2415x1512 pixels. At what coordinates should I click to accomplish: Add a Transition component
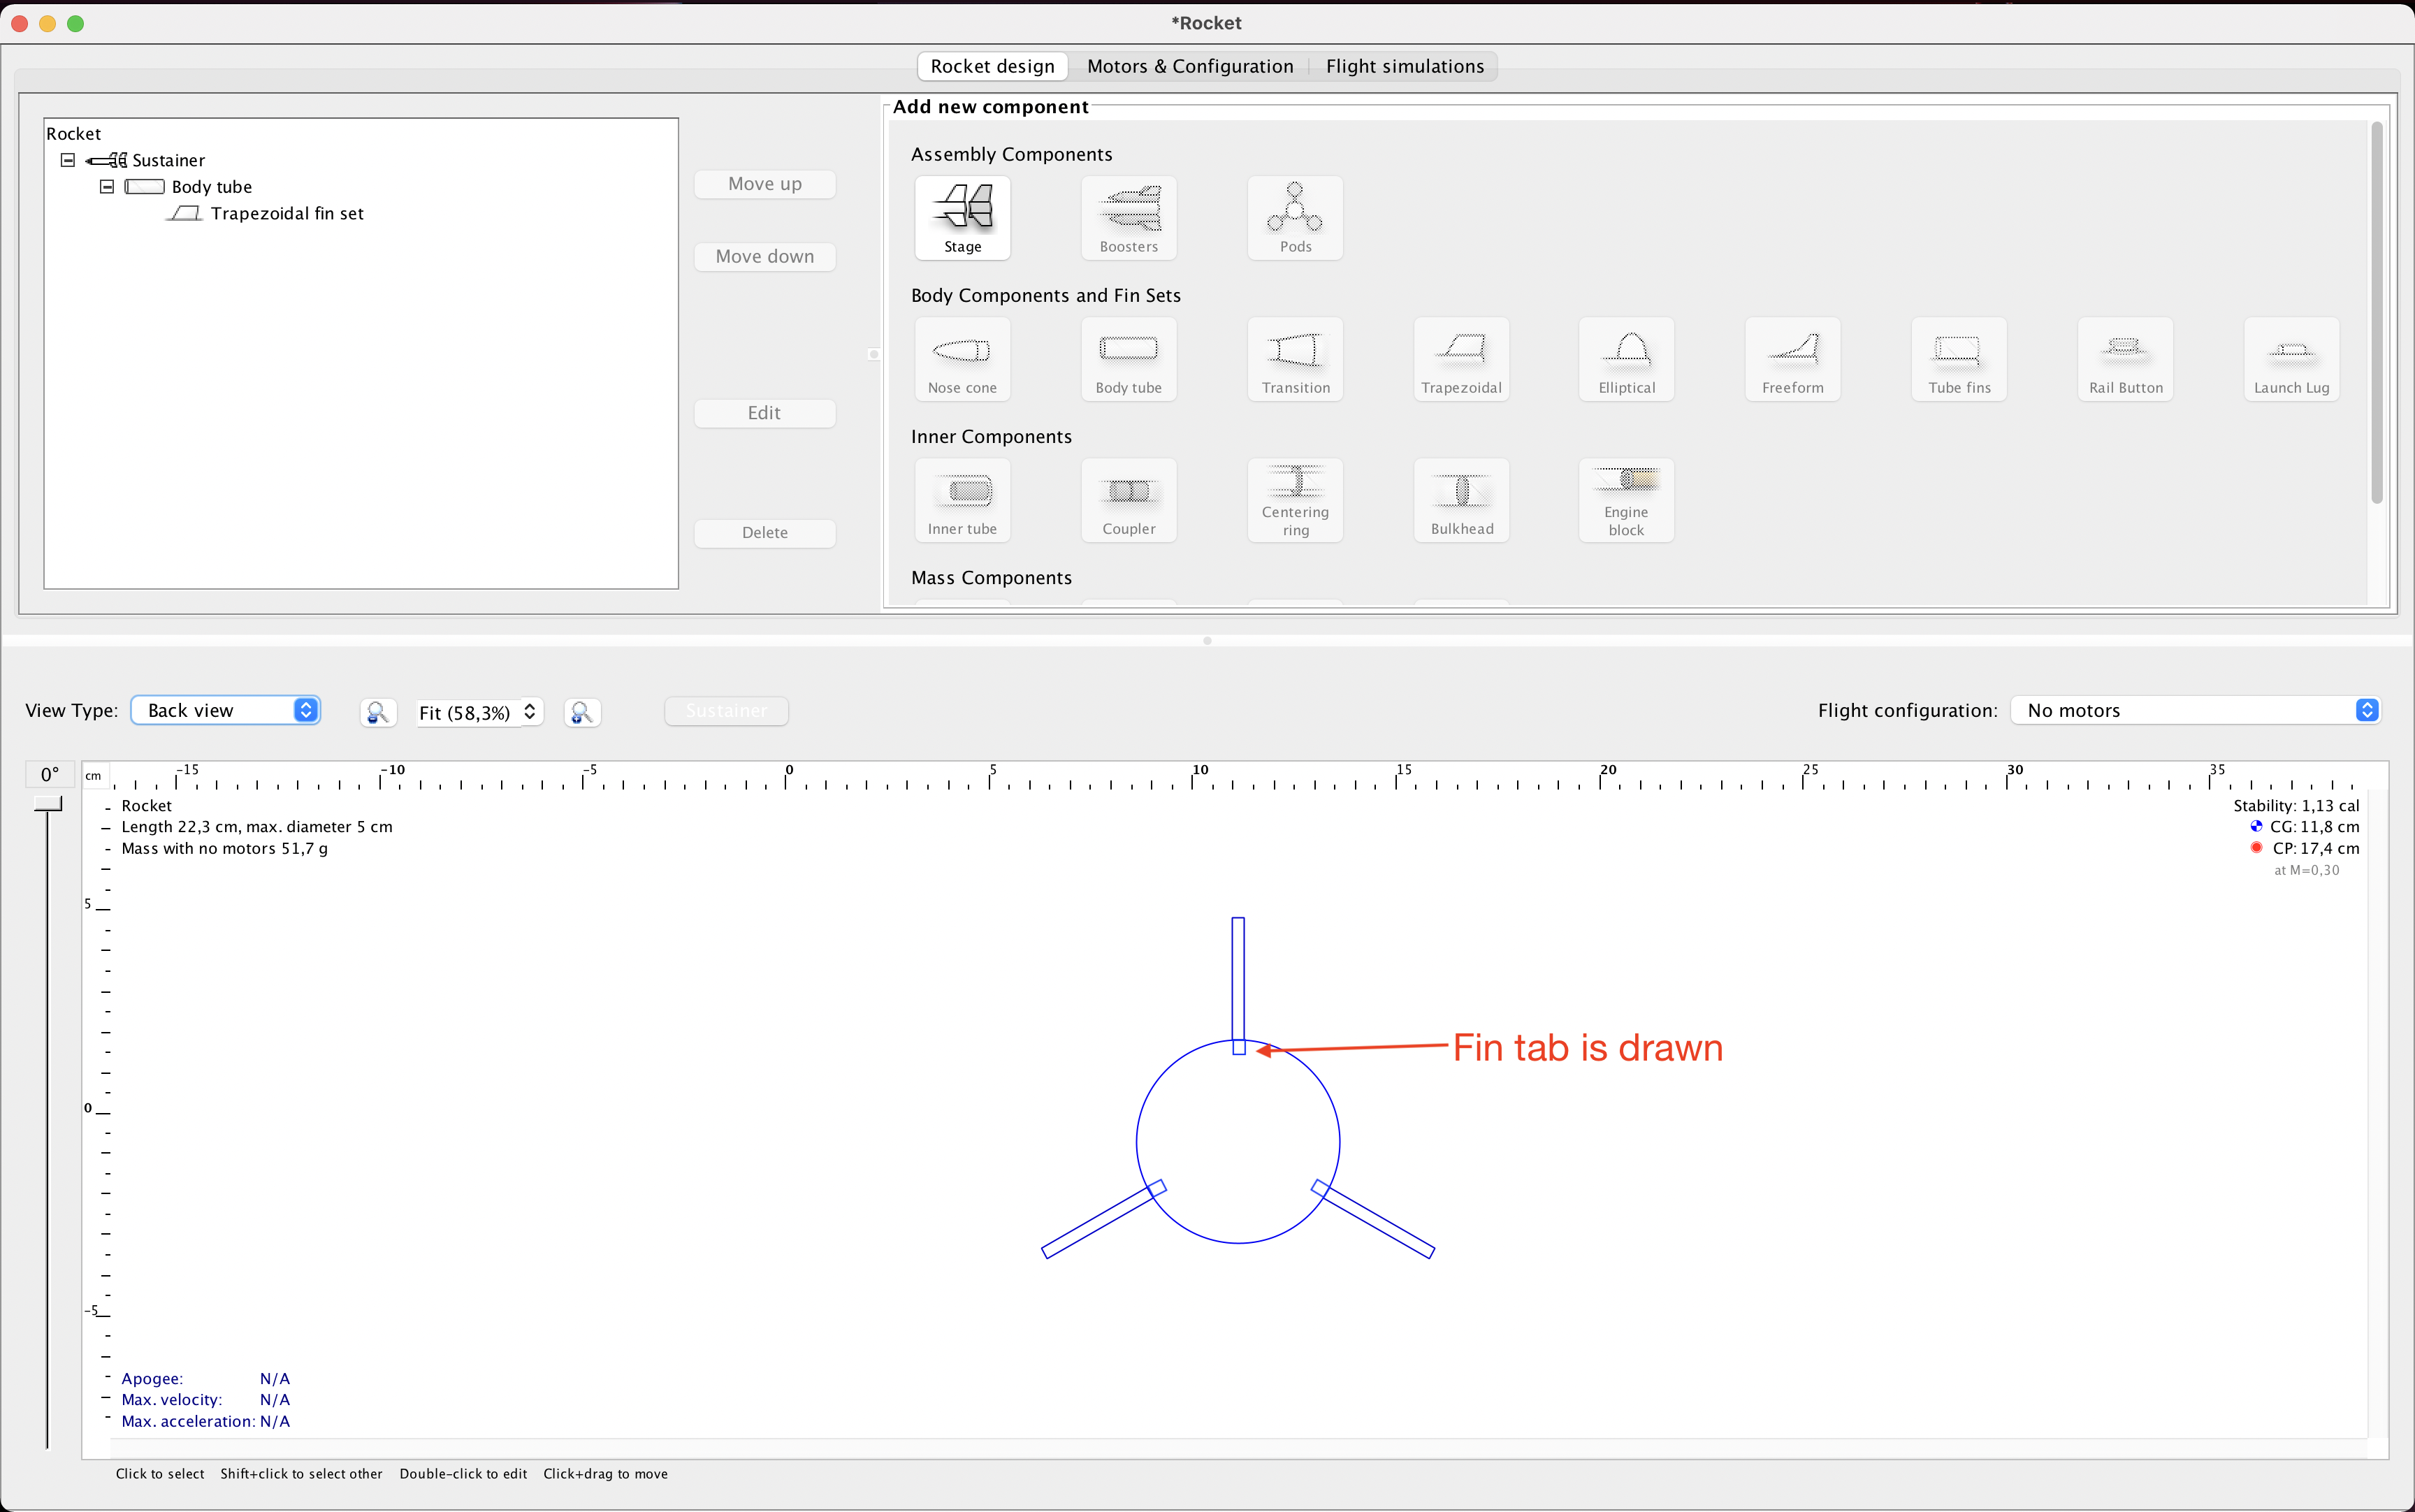click(1295, 359)
